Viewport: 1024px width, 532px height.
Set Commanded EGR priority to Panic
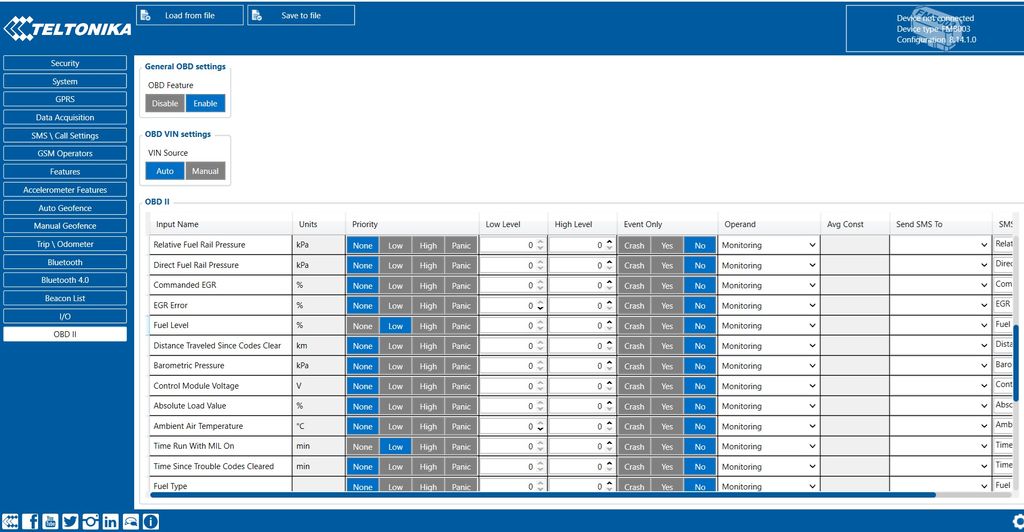461,286
